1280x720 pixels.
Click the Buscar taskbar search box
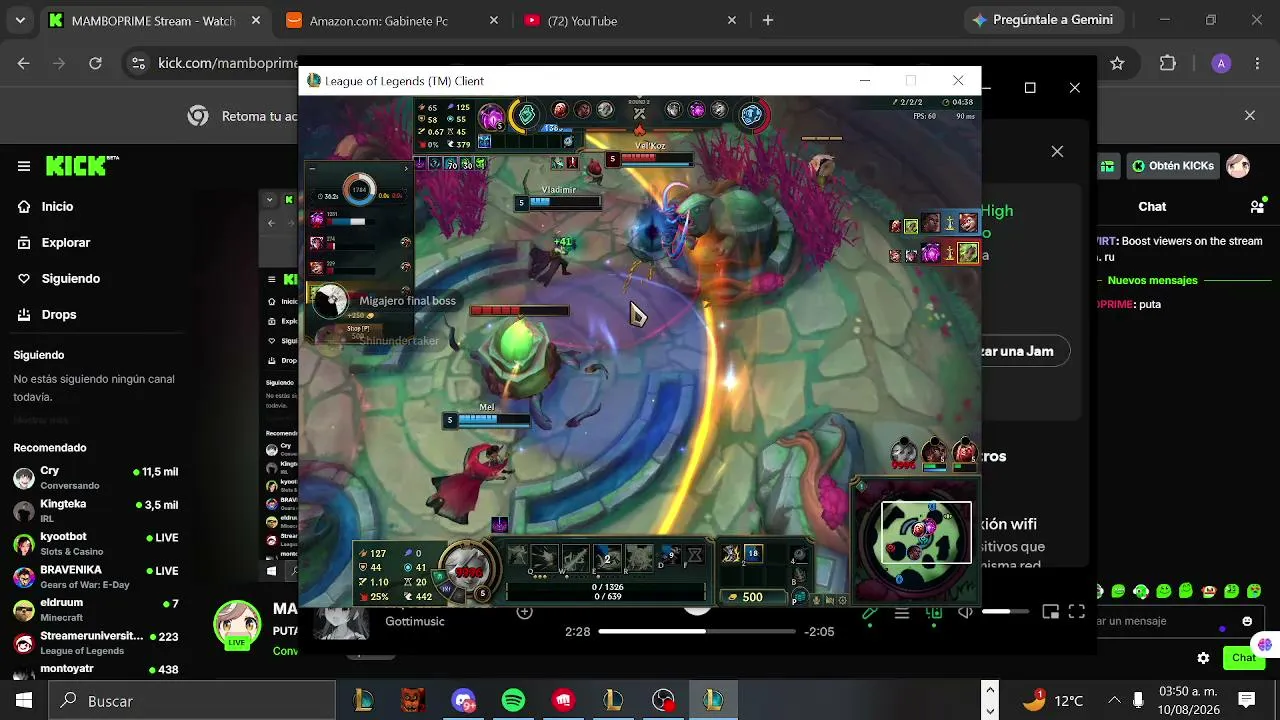pos(191,700)
